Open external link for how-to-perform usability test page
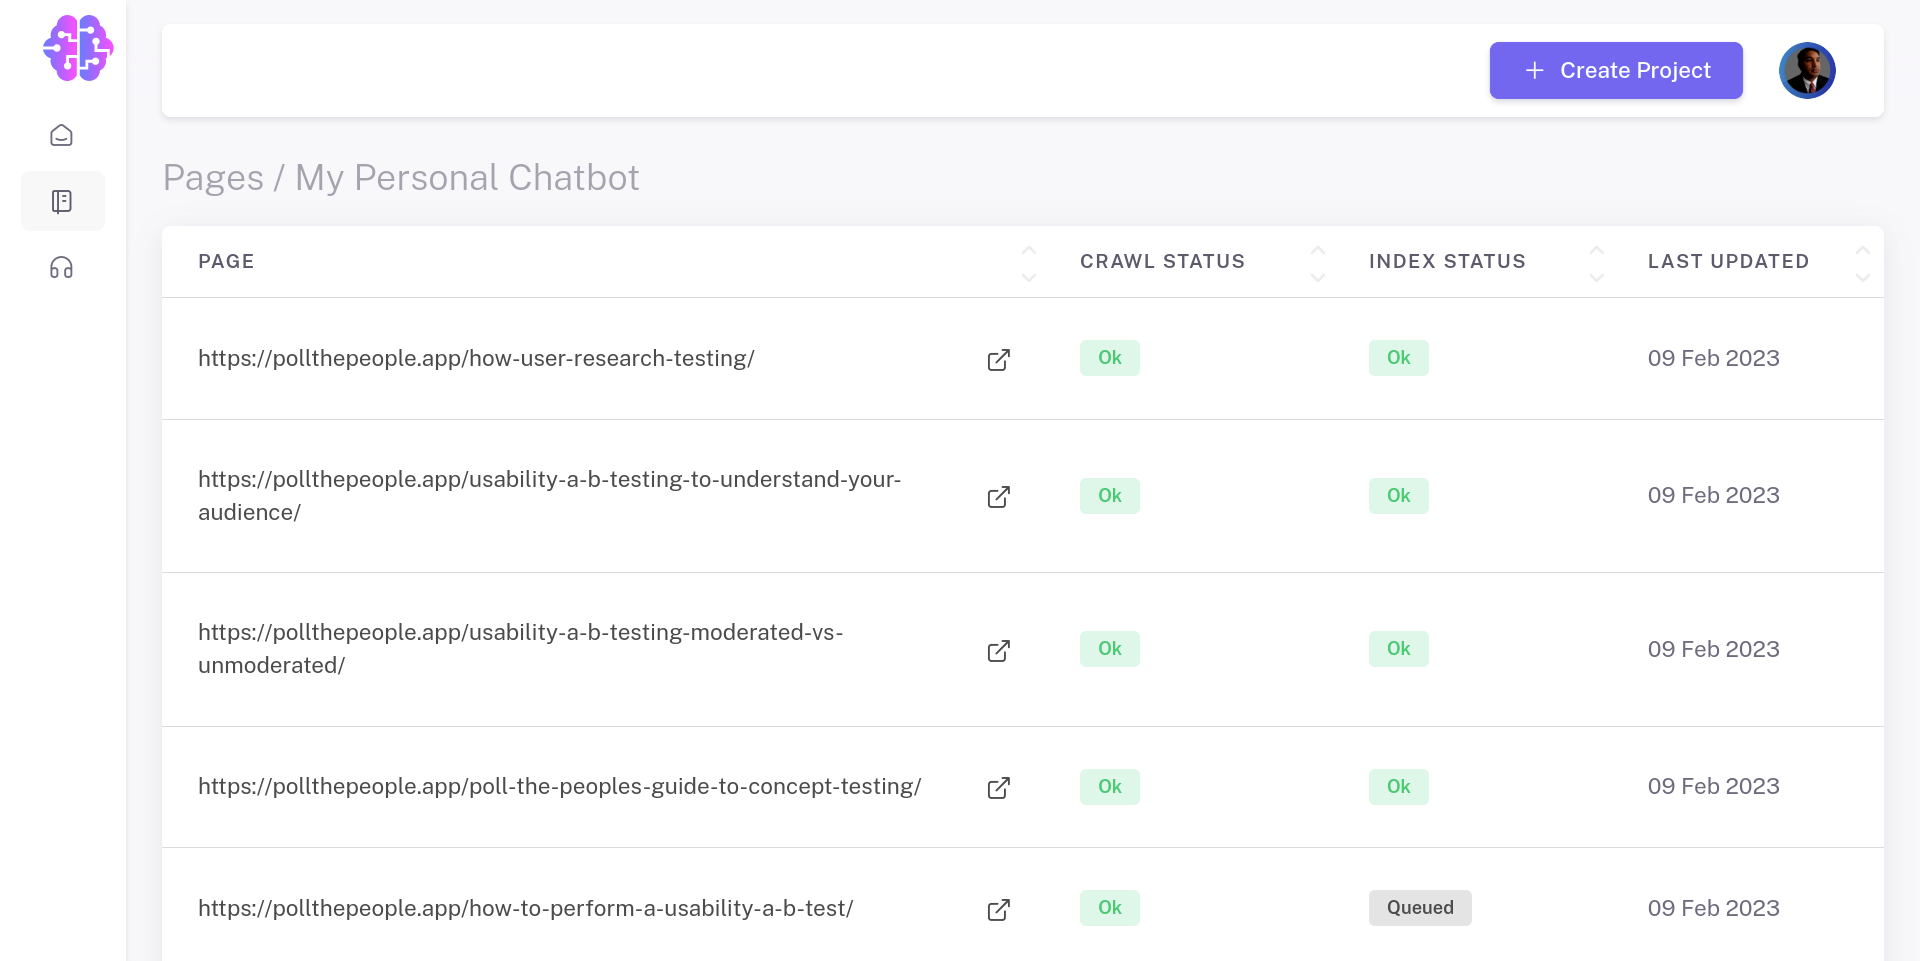Viewport: 1920px width, 961px height. pos(998,910)
